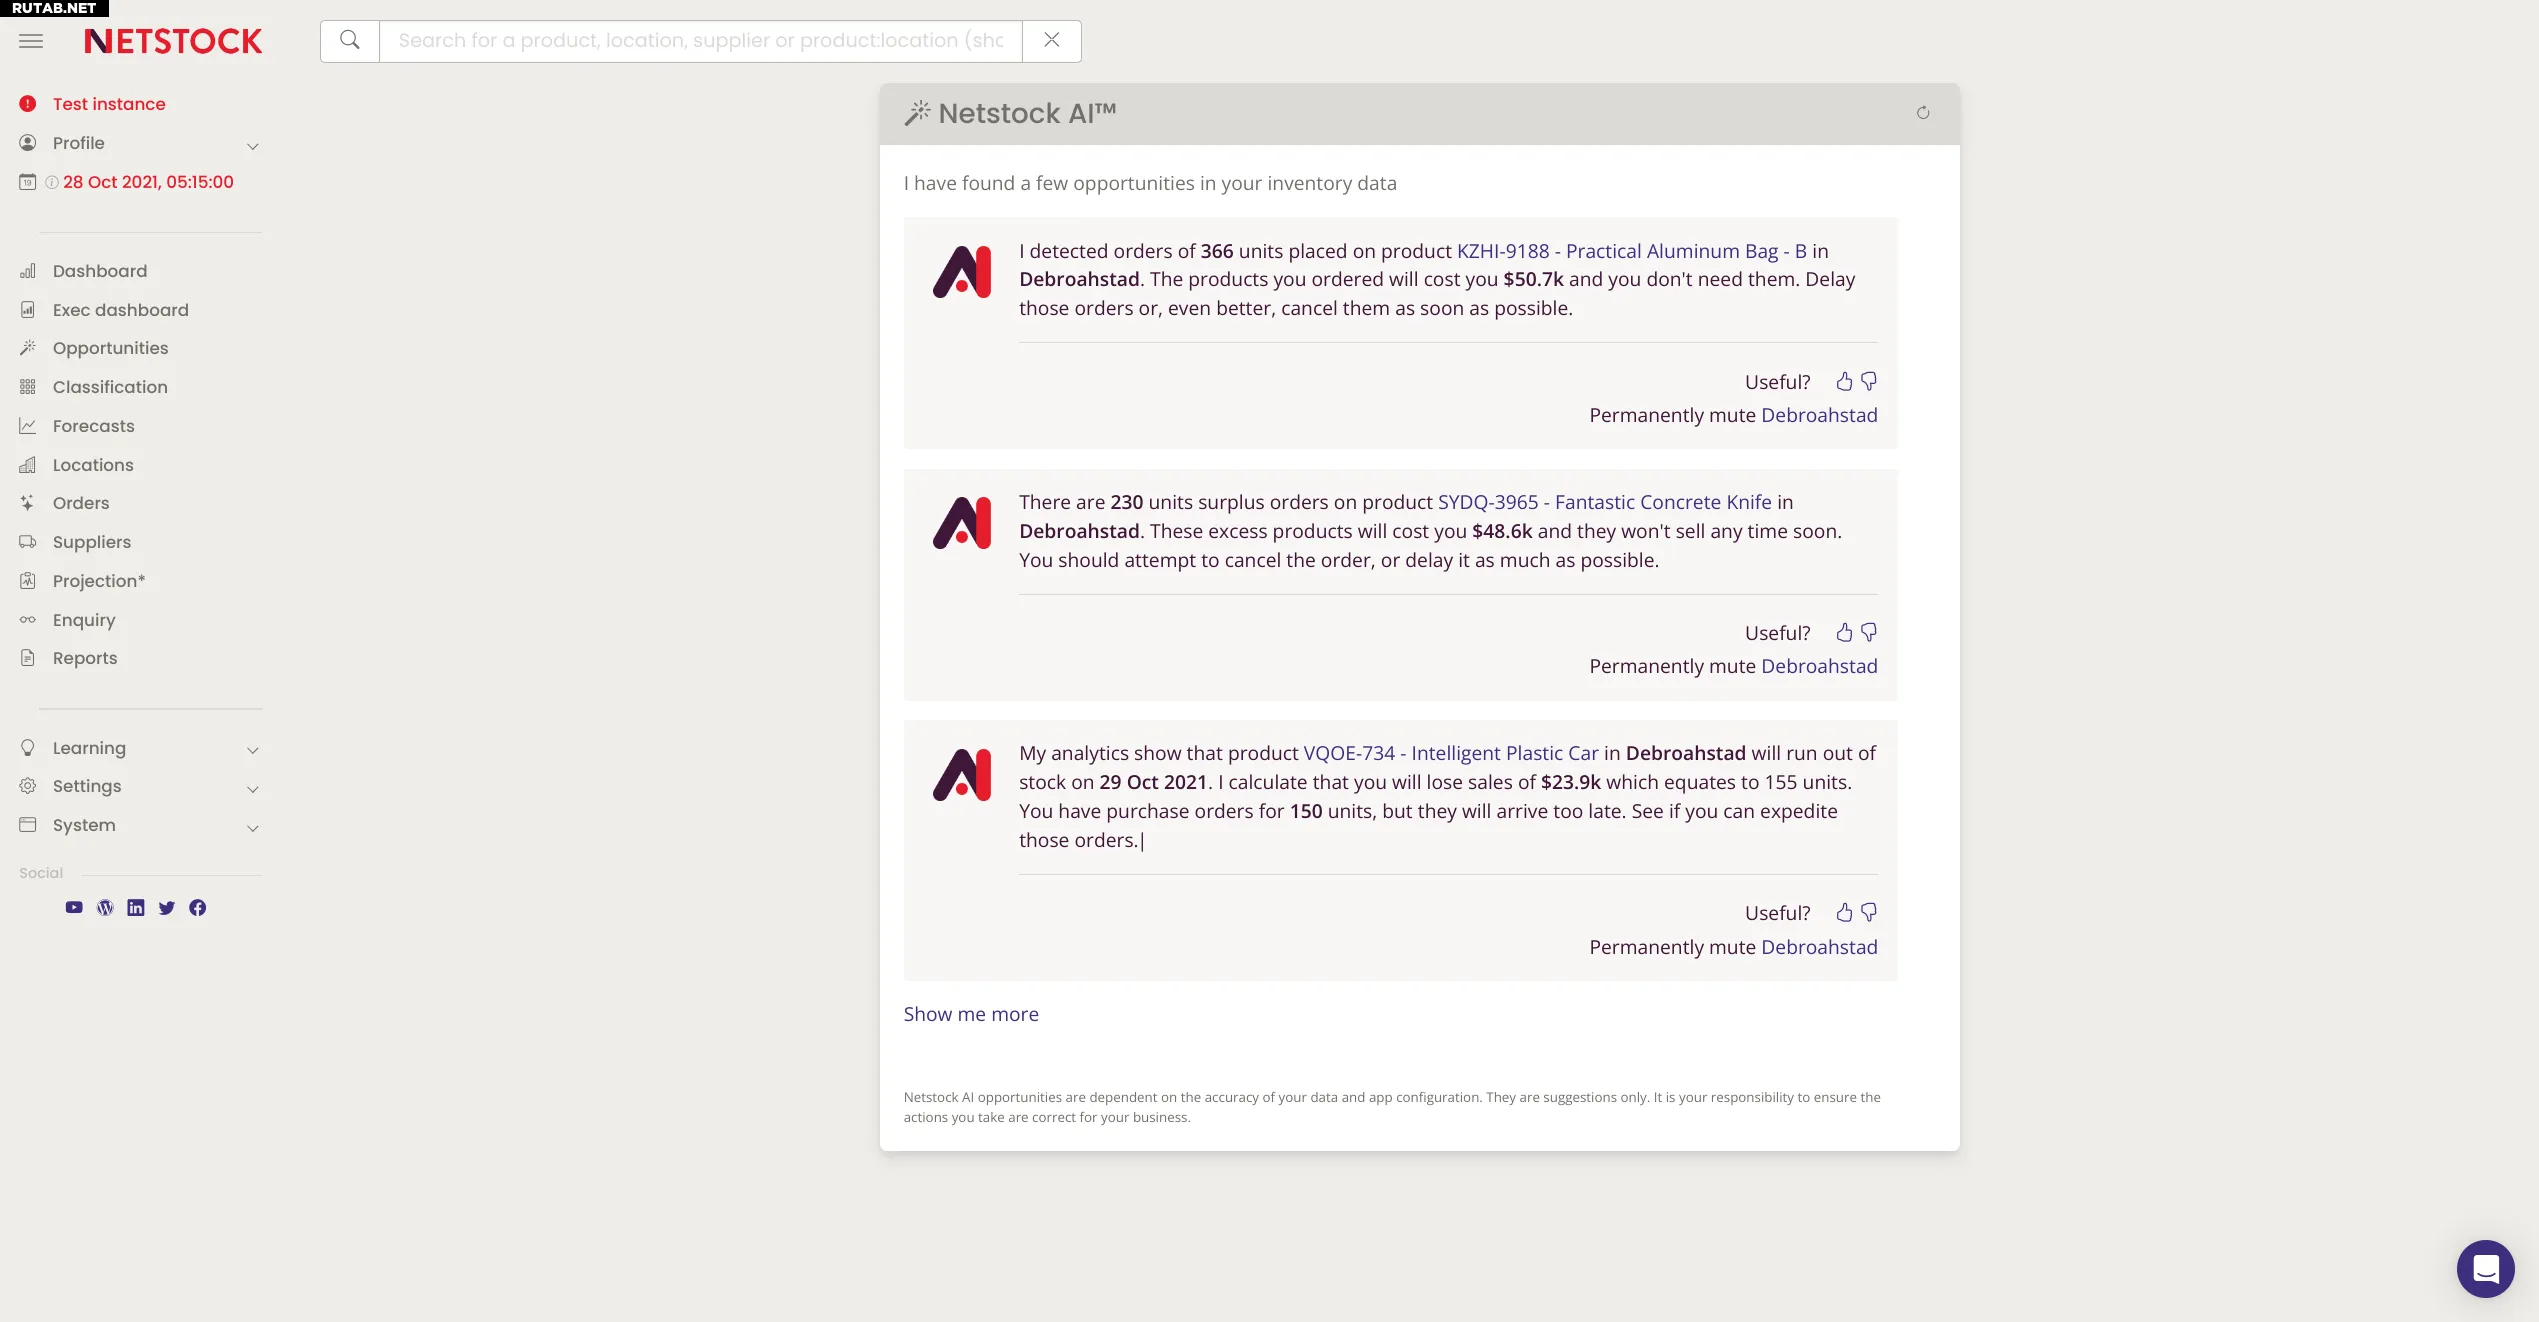Thumbs up the Concrete Knife opportunity
2539x1322 pixels.
1845,632
